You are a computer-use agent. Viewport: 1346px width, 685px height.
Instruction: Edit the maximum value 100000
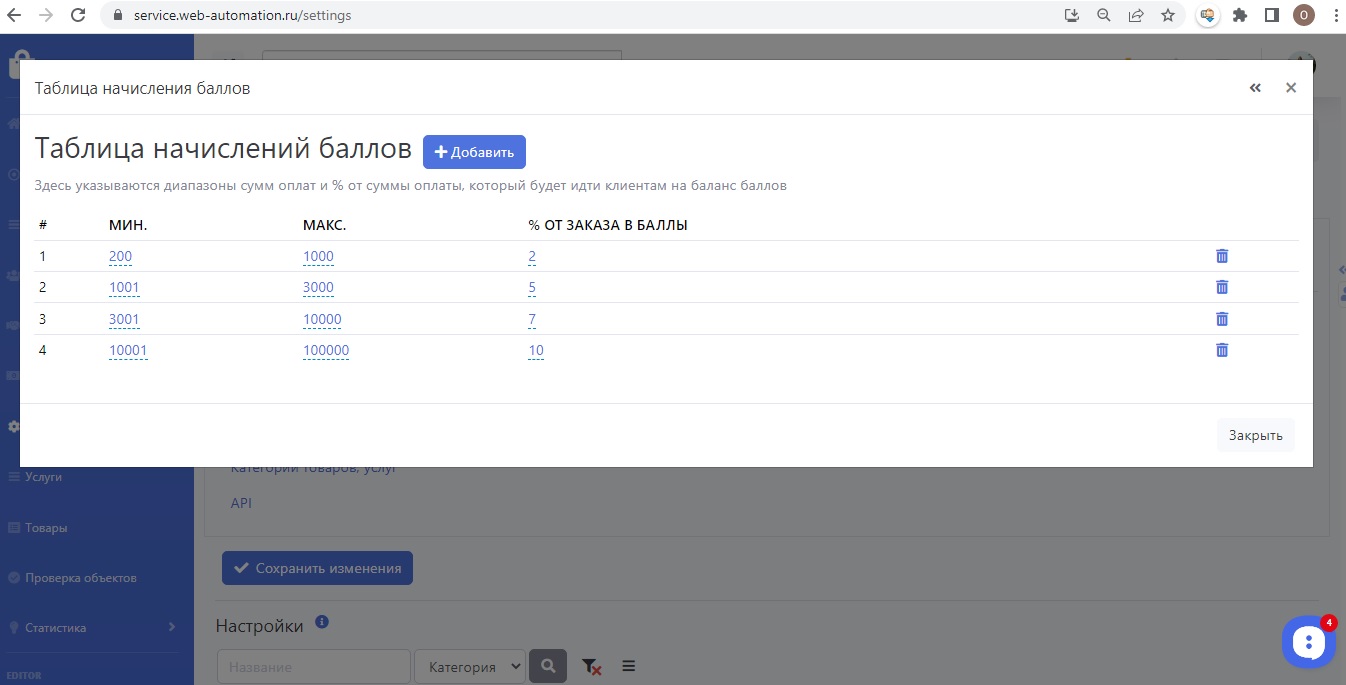pyautogui.click(x=326, y=350)
